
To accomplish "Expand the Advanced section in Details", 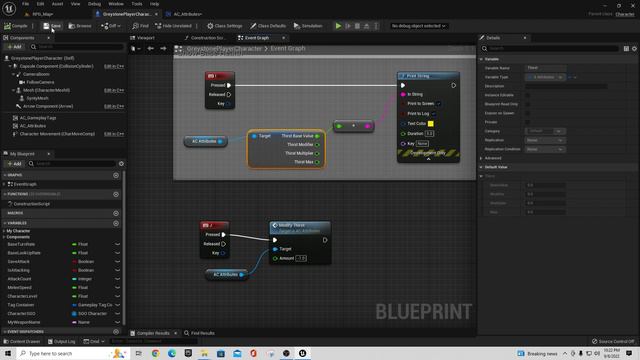I will (481, 158).
